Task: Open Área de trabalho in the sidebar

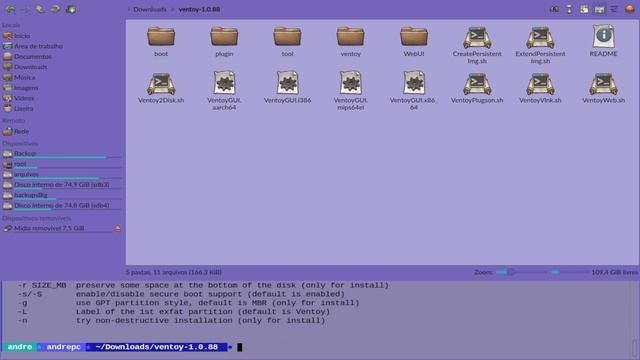Action: pyautogui.click(x=38, y=46)
